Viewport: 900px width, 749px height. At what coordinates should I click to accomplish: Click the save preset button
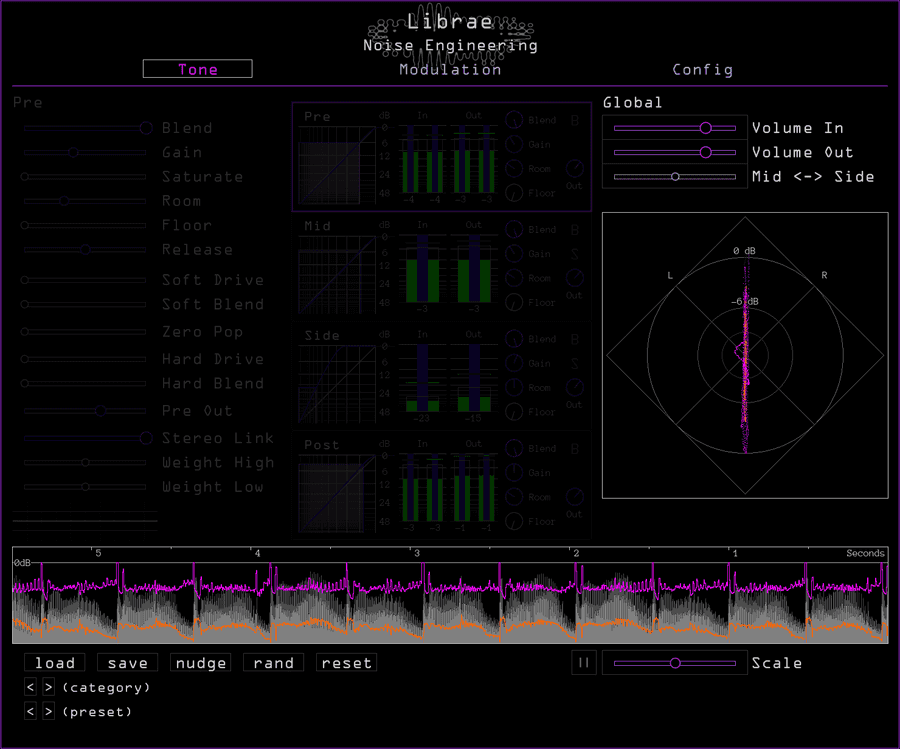(127, 663)
